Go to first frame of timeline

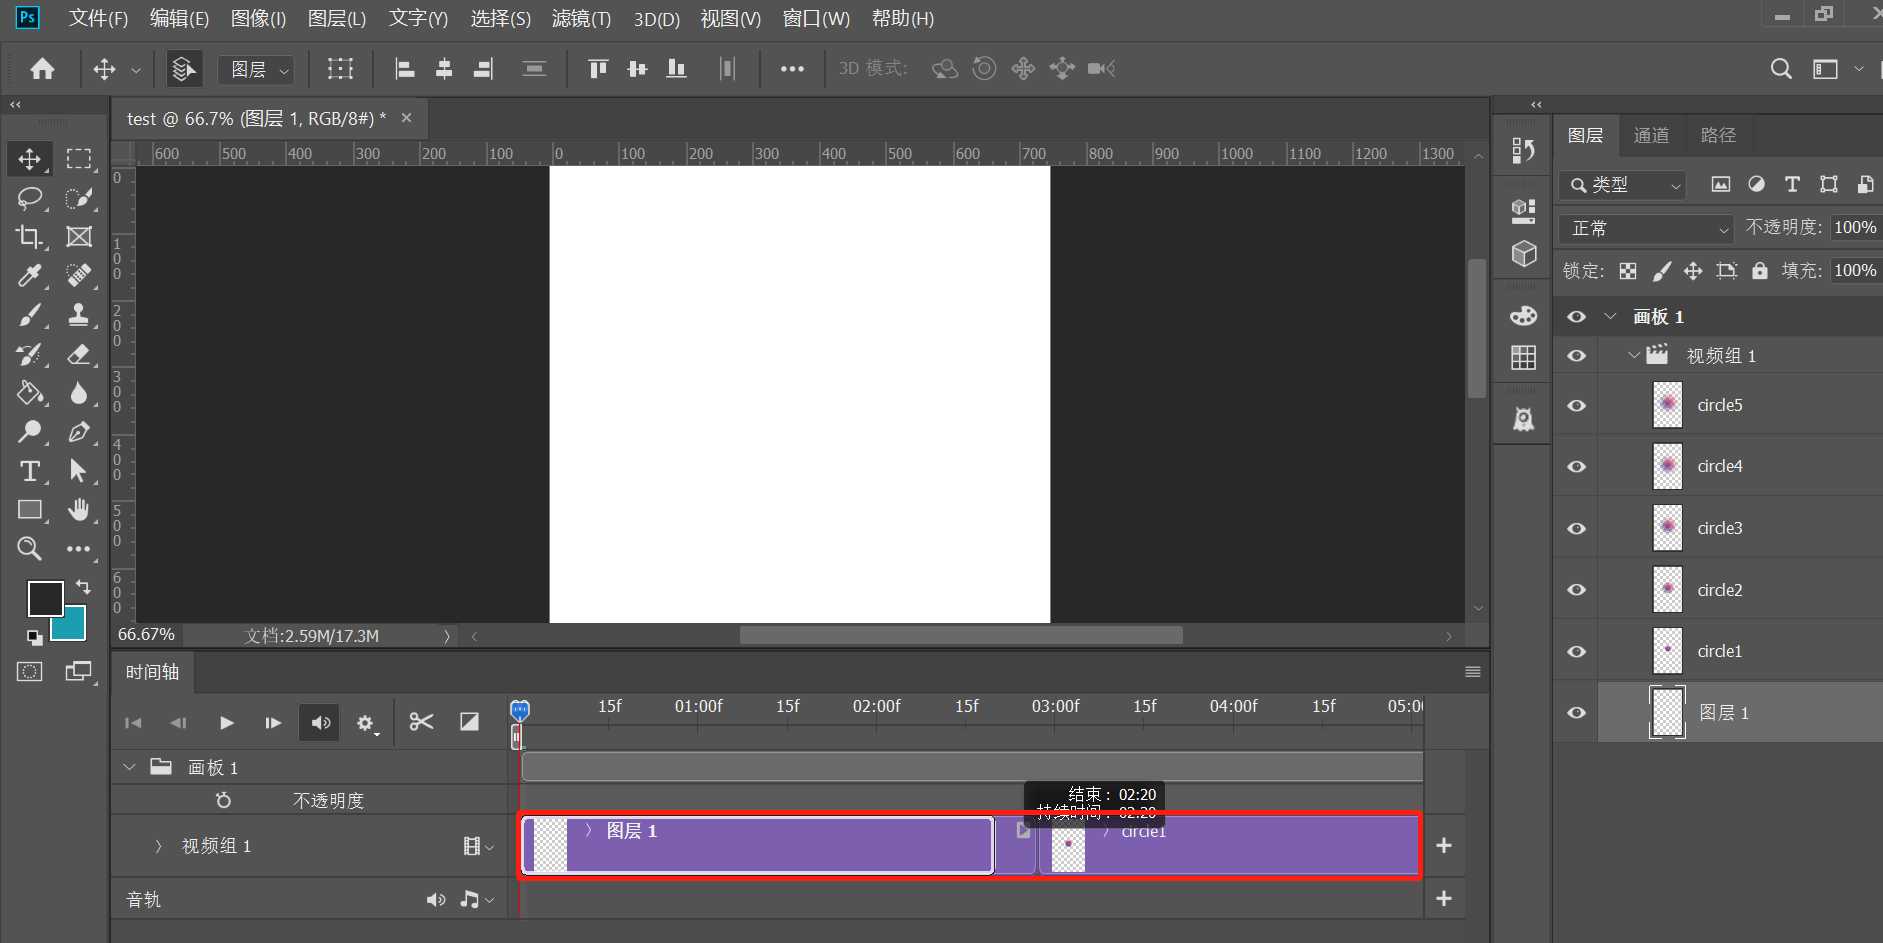coord(133,723)
